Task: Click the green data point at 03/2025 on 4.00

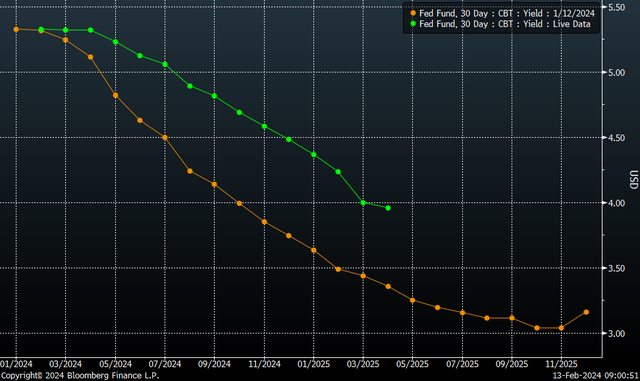Action: click(x=363, y=203)
